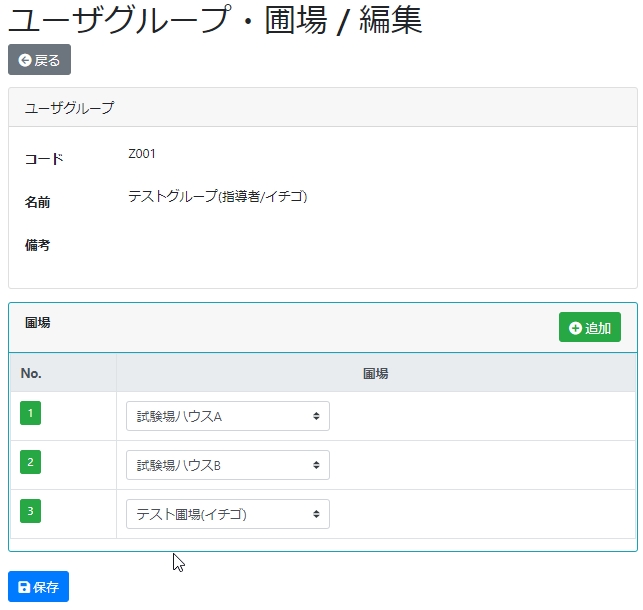The image size is (643, 610).
Task: Click the green number 3 badge
Action: coord(30,511)
